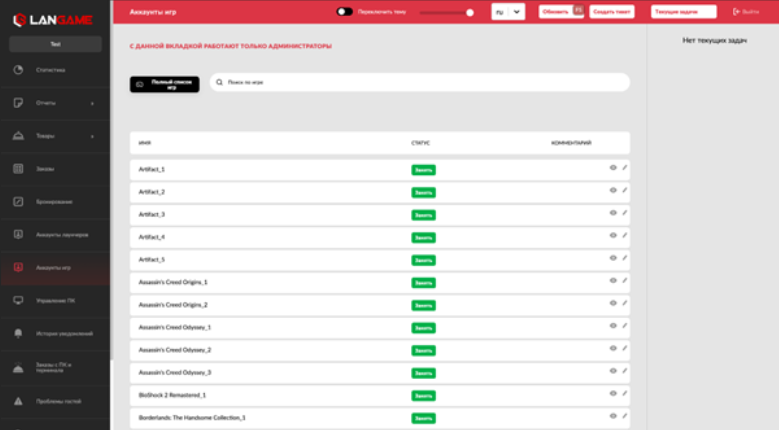Toggle the eye icon for Artifact_3
The image size is (779, 430).
[613, 213]
